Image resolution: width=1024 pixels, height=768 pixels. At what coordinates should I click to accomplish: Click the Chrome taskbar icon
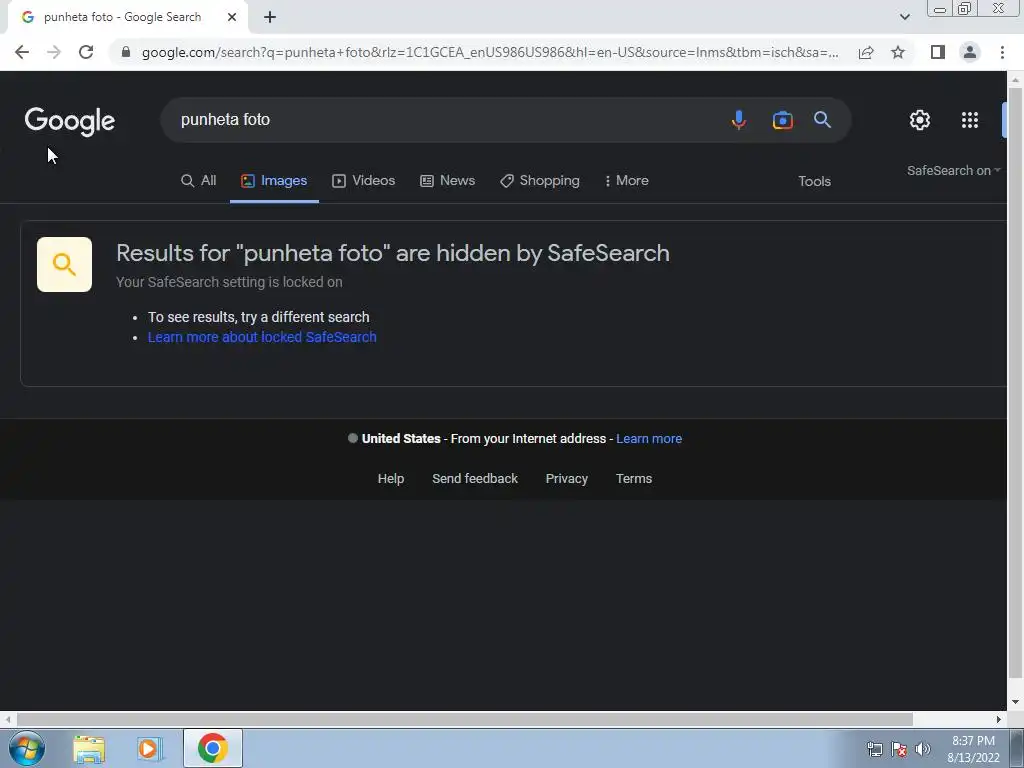(x=212, y=748)
